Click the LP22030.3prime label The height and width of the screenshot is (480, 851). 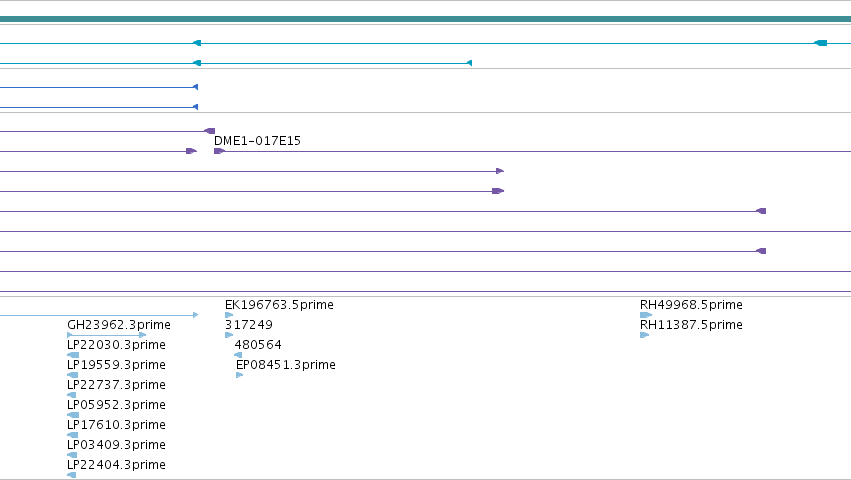[116, 345]
